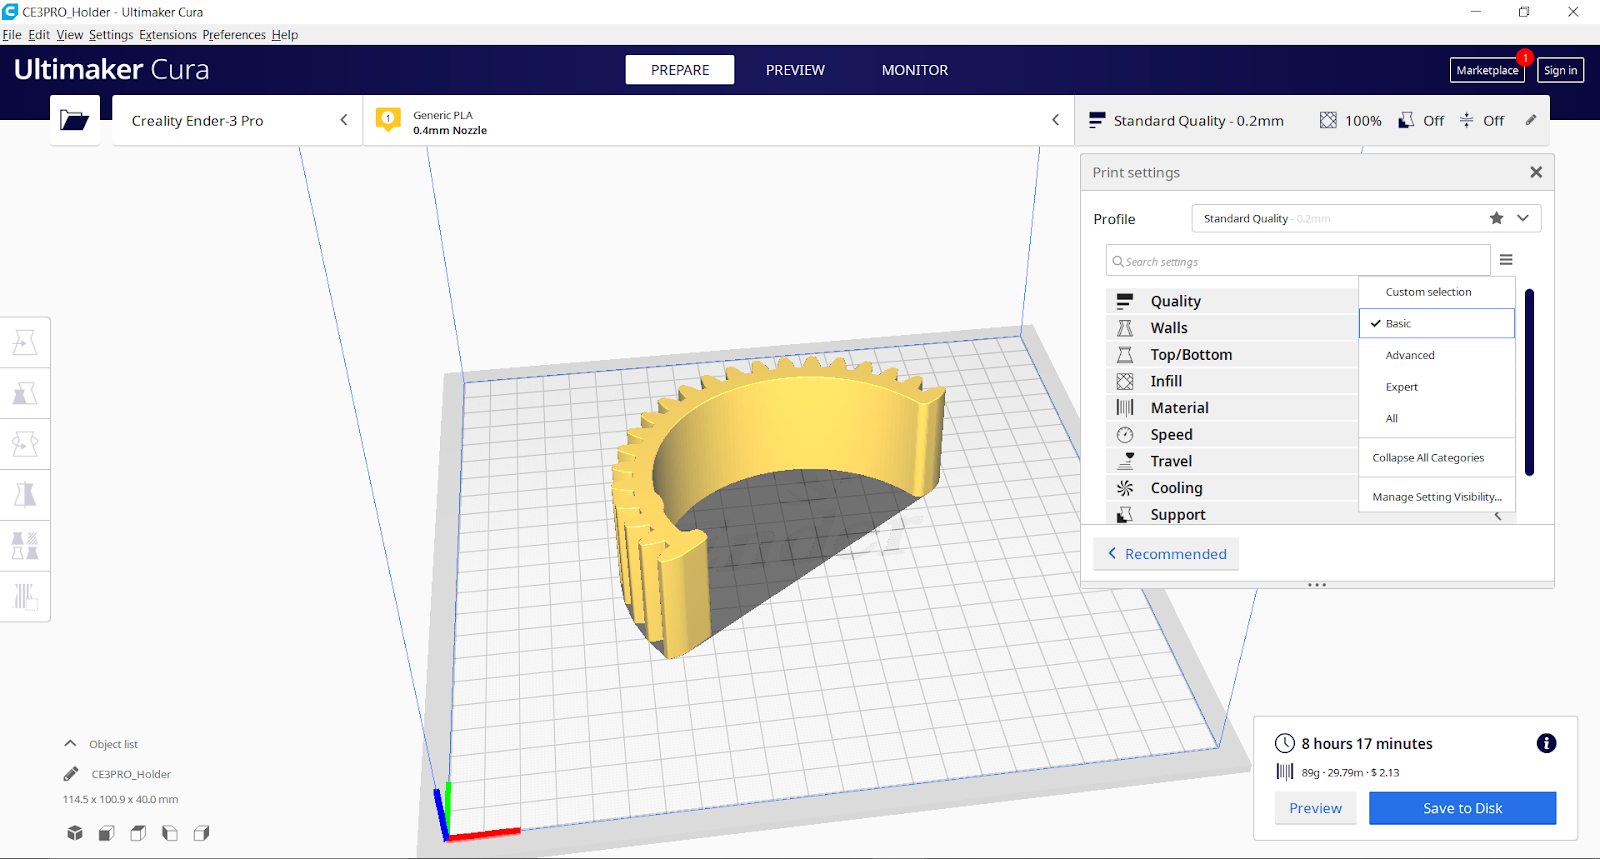Open the Settings menu
1600x859 pixels.
[x=111, y=35]
